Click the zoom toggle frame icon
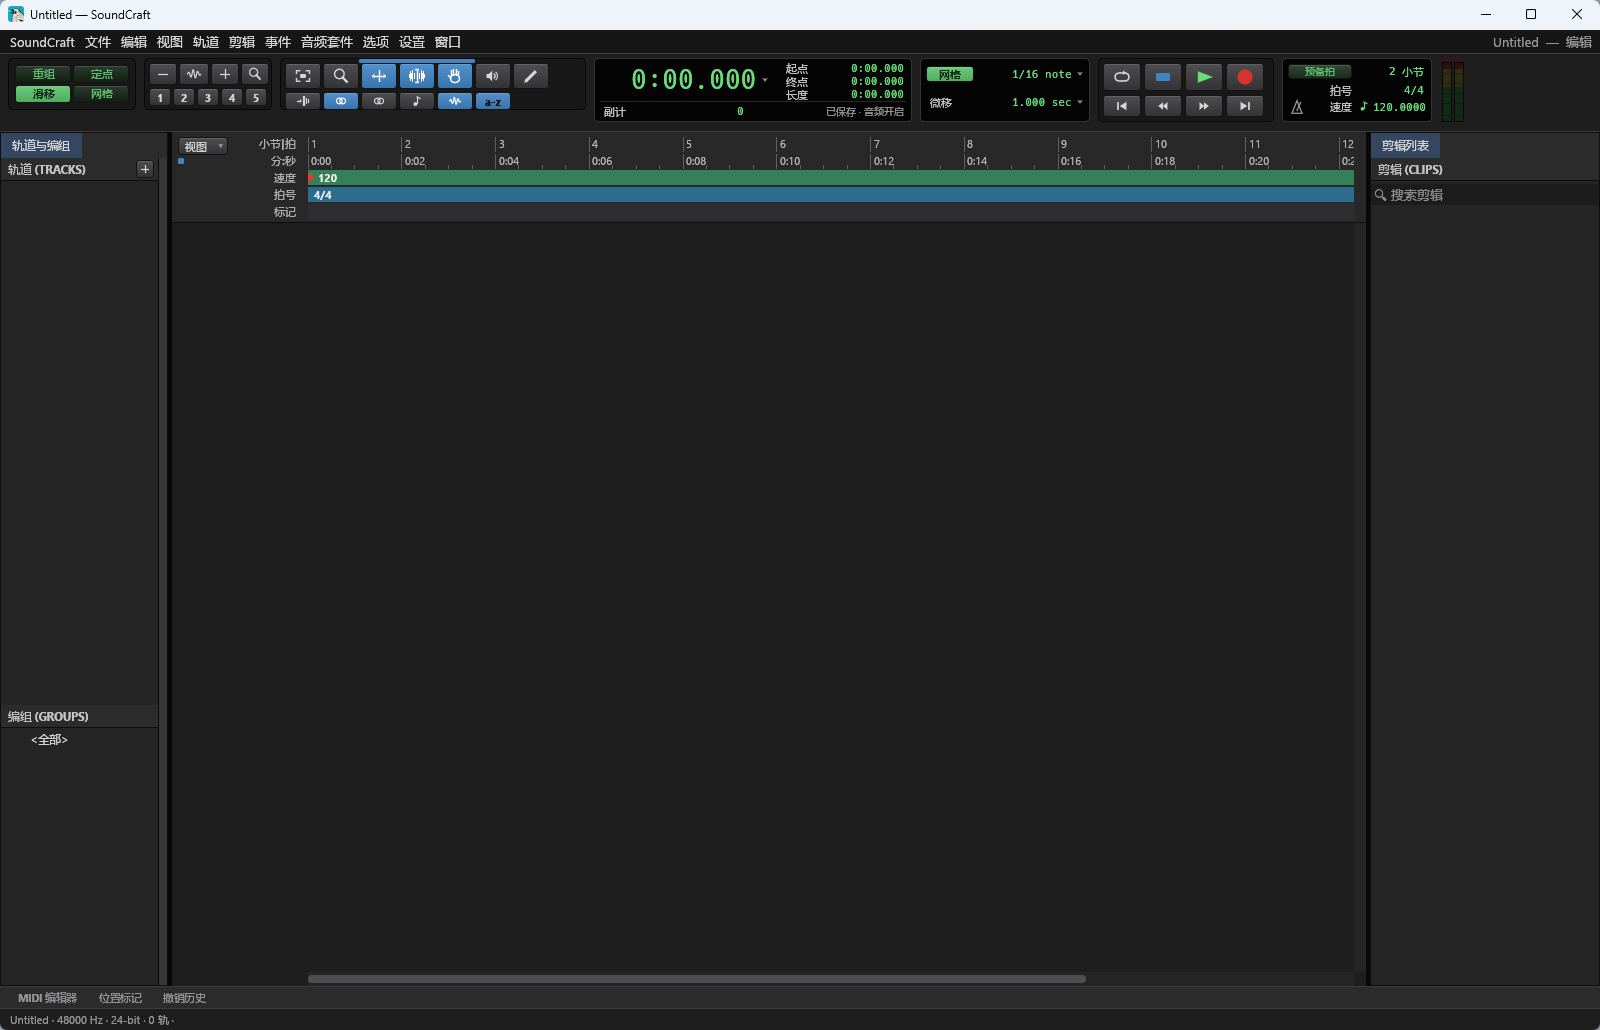The image size is (1600, 1030). [x=303, y=76]
